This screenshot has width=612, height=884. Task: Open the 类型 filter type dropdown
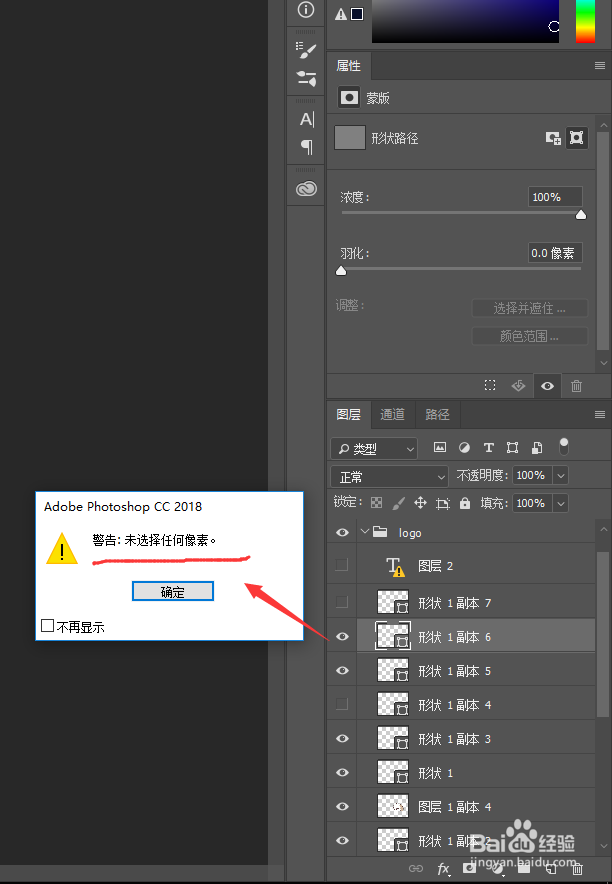click(x=374, y=449)
